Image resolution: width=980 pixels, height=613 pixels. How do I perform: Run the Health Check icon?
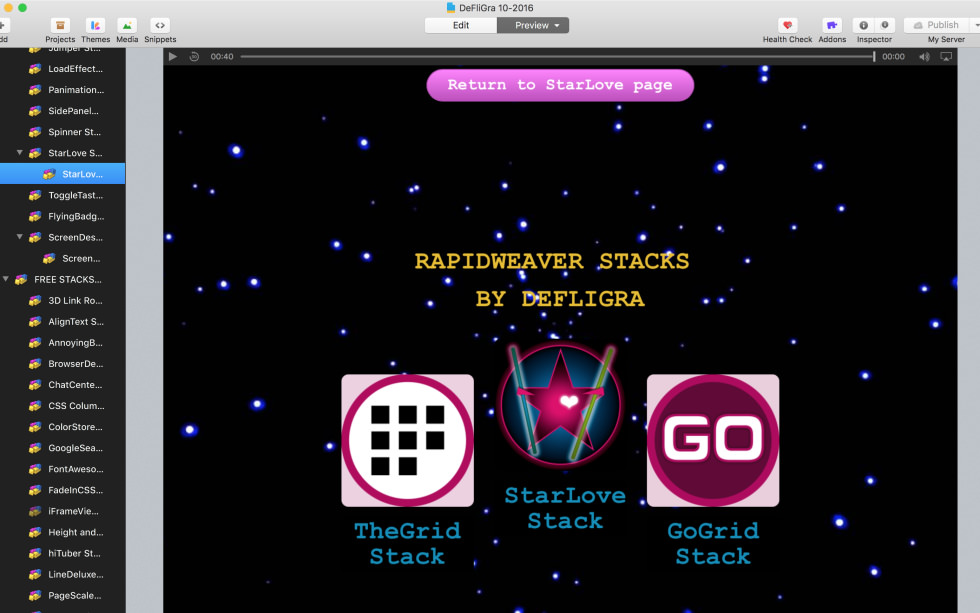(x=788, y=26)
